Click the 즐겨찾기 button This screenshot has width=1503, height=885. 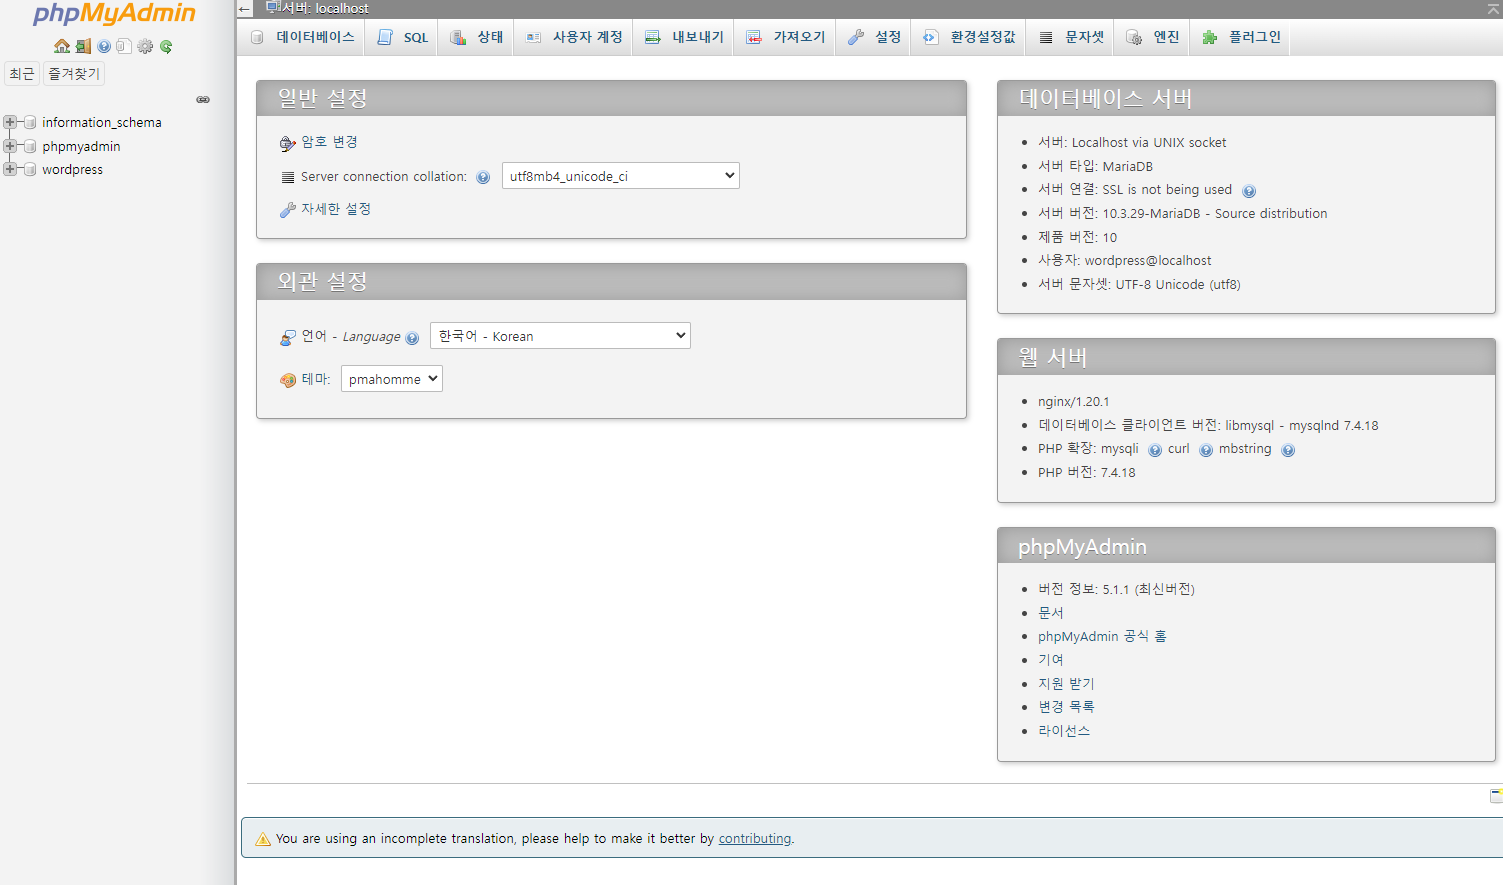(x=74, y=74)
